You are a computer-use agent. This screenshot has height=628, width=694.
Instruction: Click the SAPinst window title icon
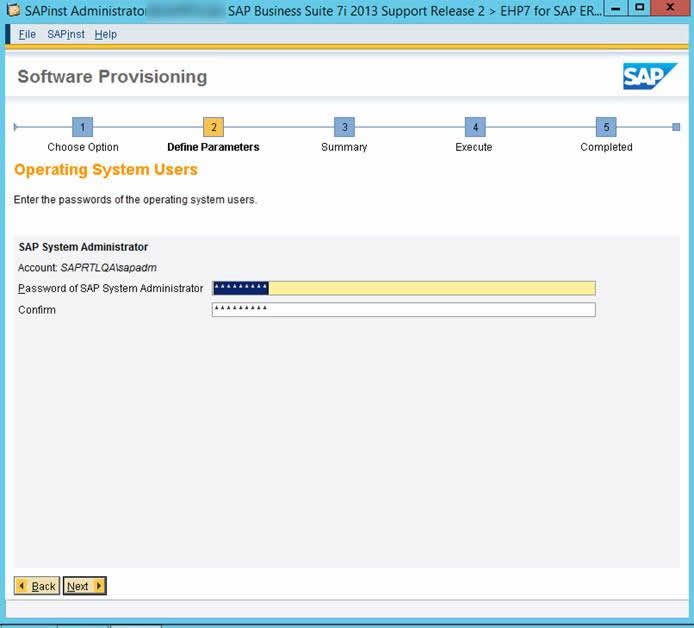tap(13, 10)
